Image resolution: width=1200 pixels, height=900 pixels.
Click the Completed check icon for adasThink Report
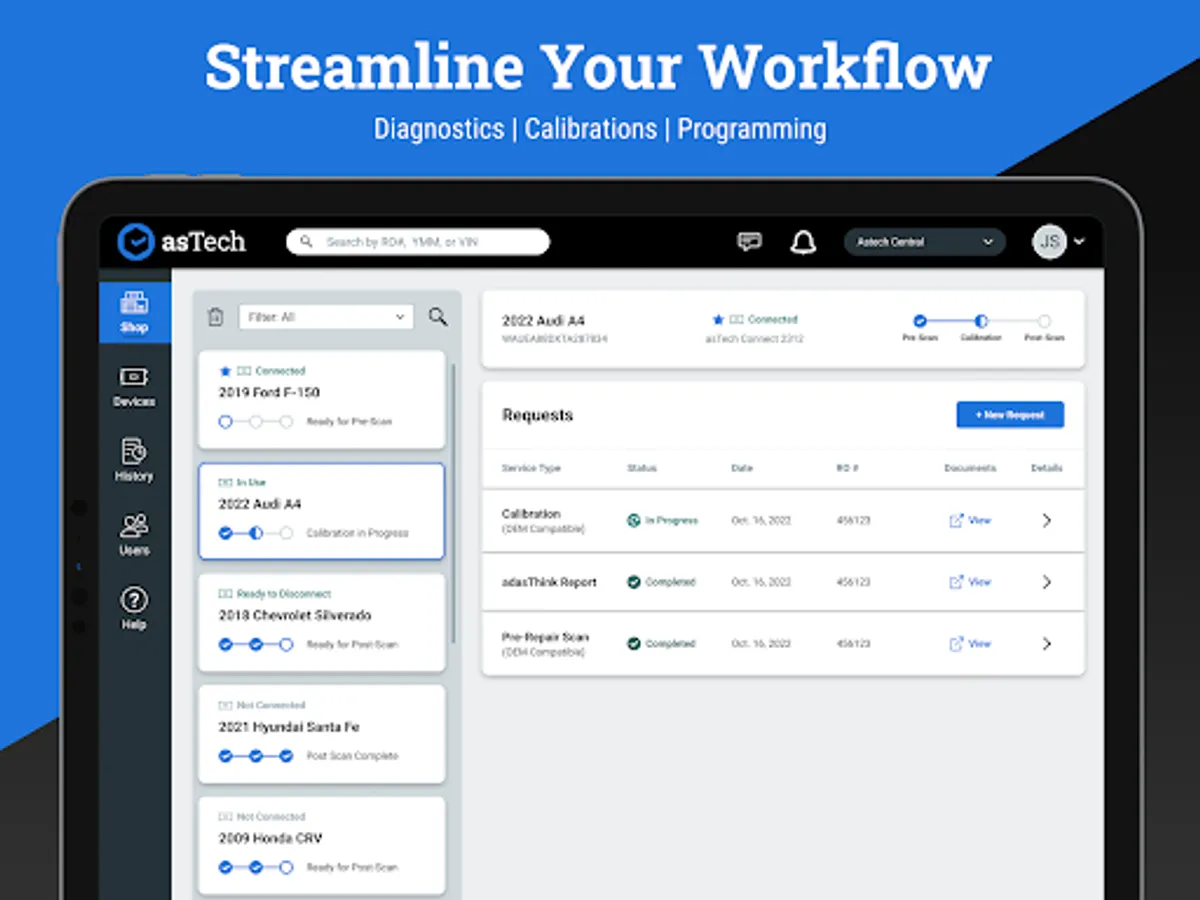click(x=633, y=582)
